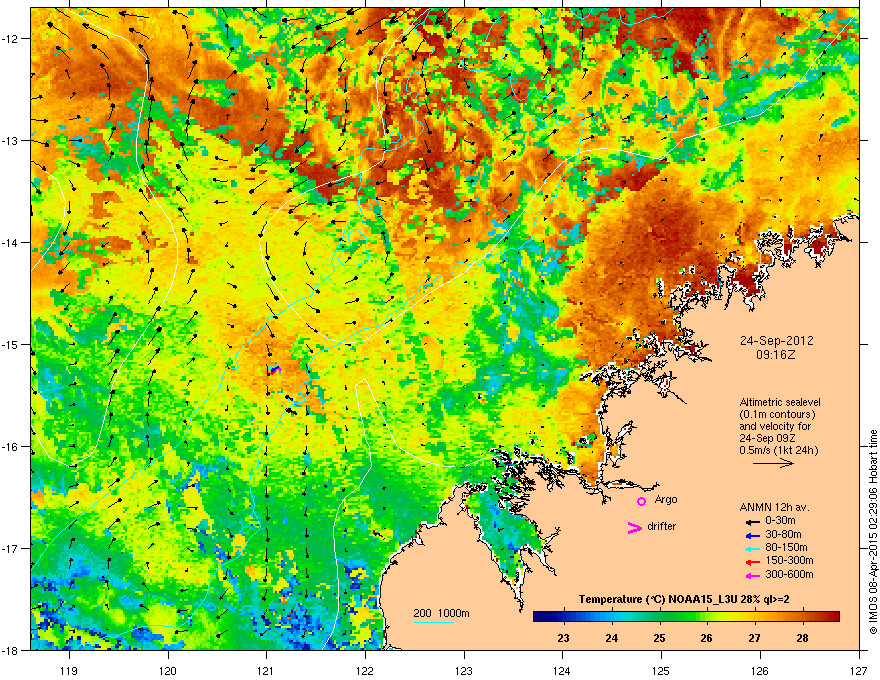Click the 0-30m depth range label

pyautogui.click(x=780, y=521)
